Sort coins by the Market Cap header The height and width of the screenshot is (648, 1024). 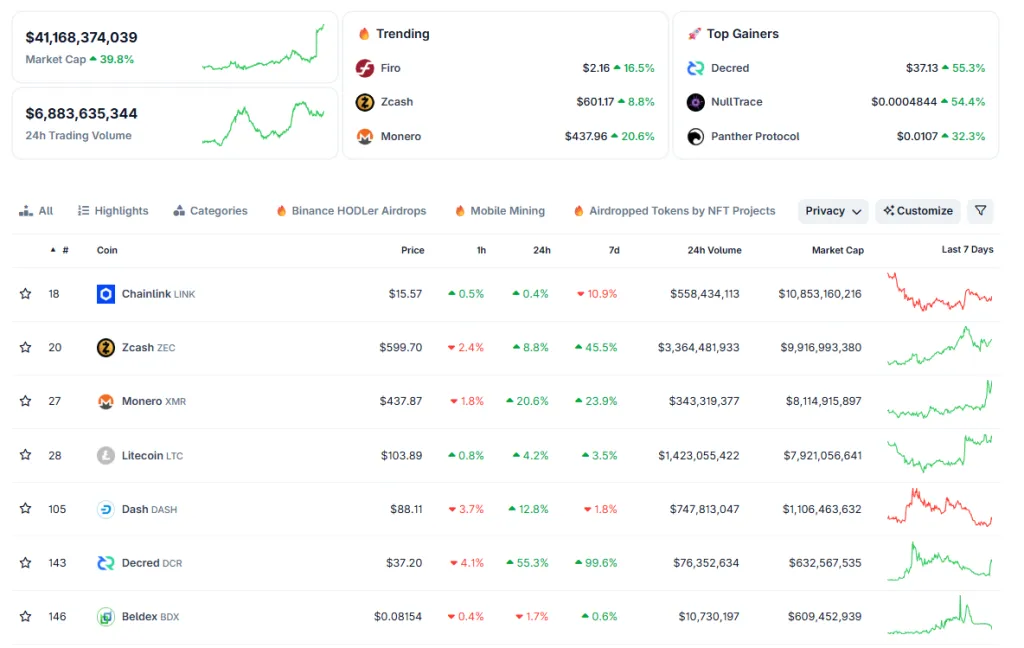pyautogui.click(x=837, y=250)
